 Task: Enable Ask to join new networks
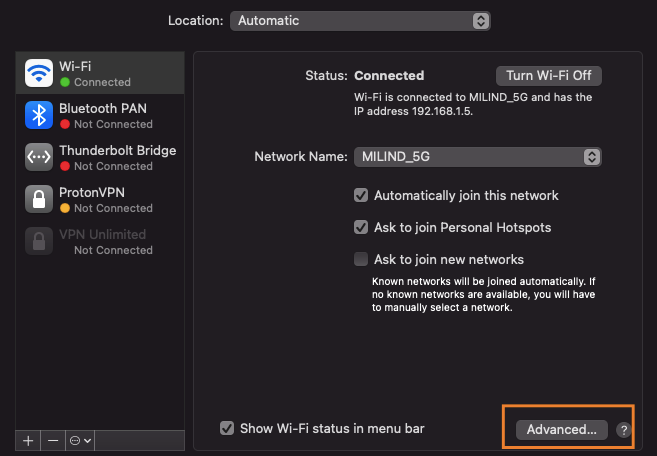coord(361,260)
